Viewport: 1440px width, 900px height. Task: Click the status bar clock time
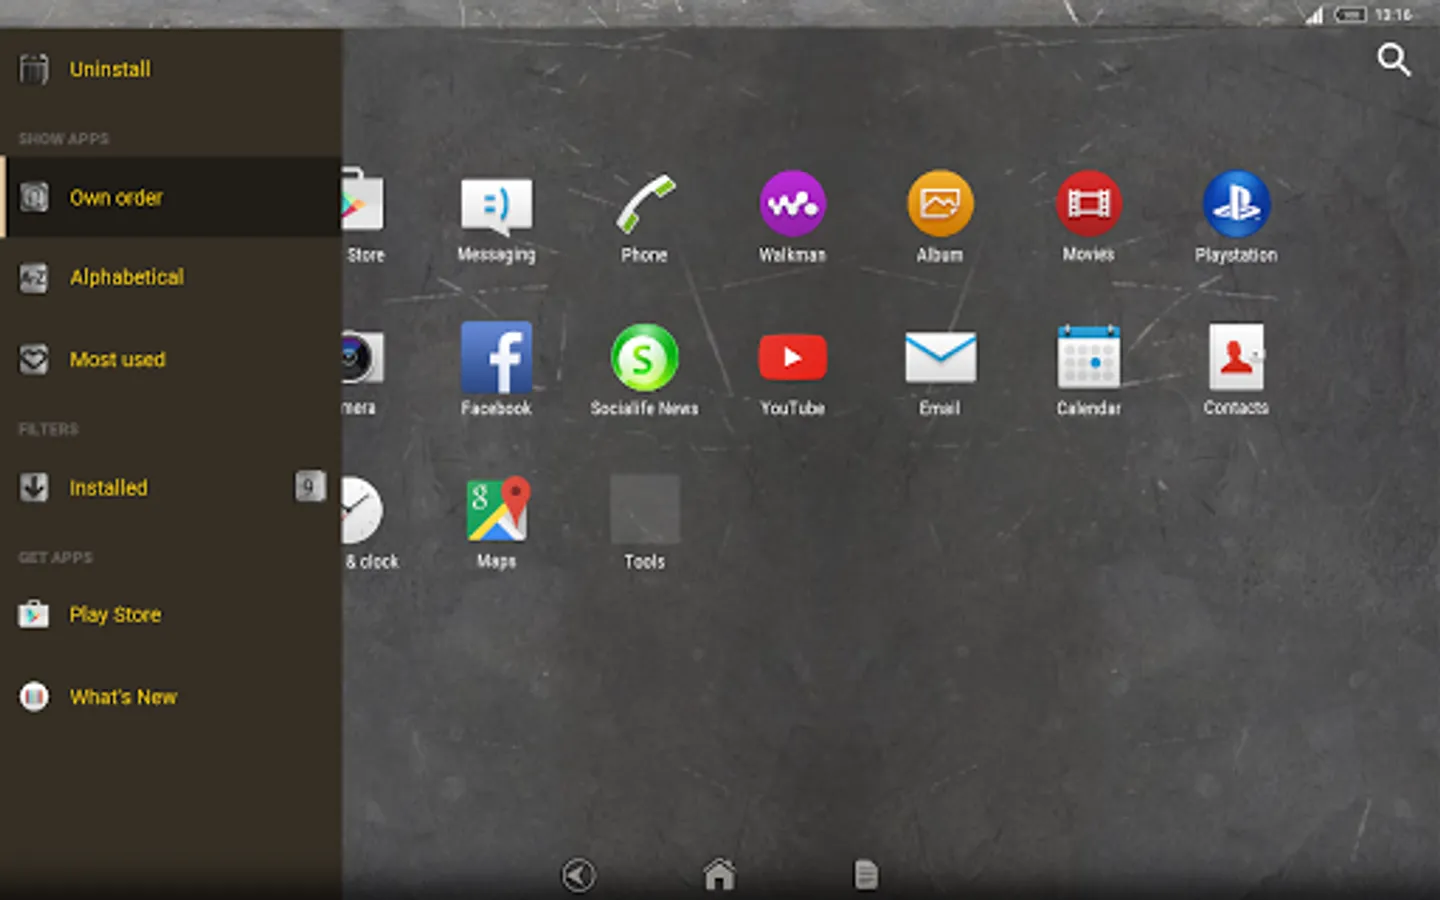click(1393, 14)
